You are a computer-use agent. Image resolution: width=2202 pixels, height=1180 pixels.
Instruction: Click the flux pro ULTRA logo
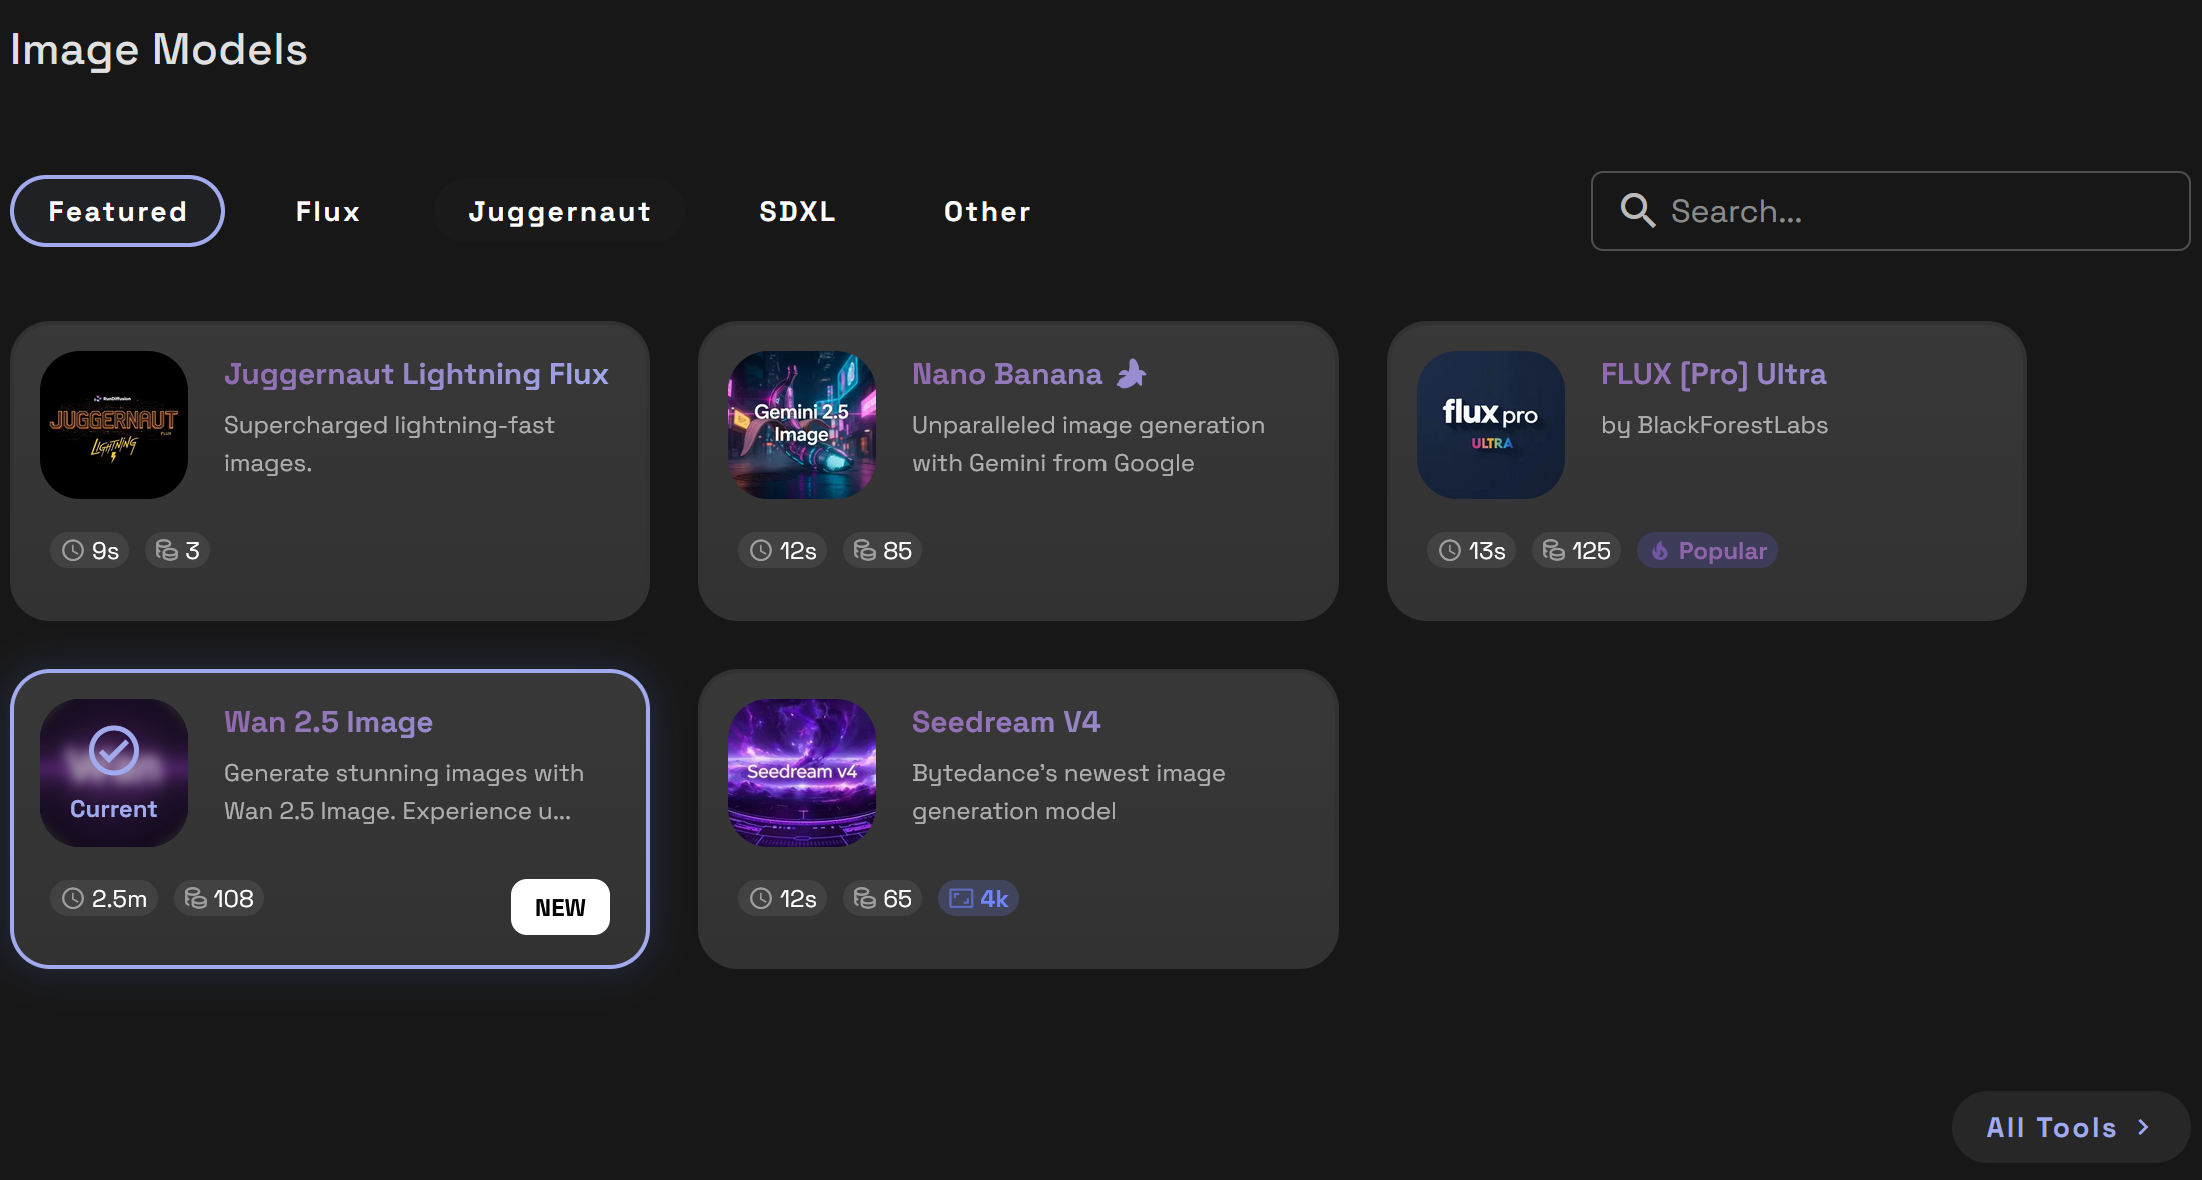coord(1490,425)
